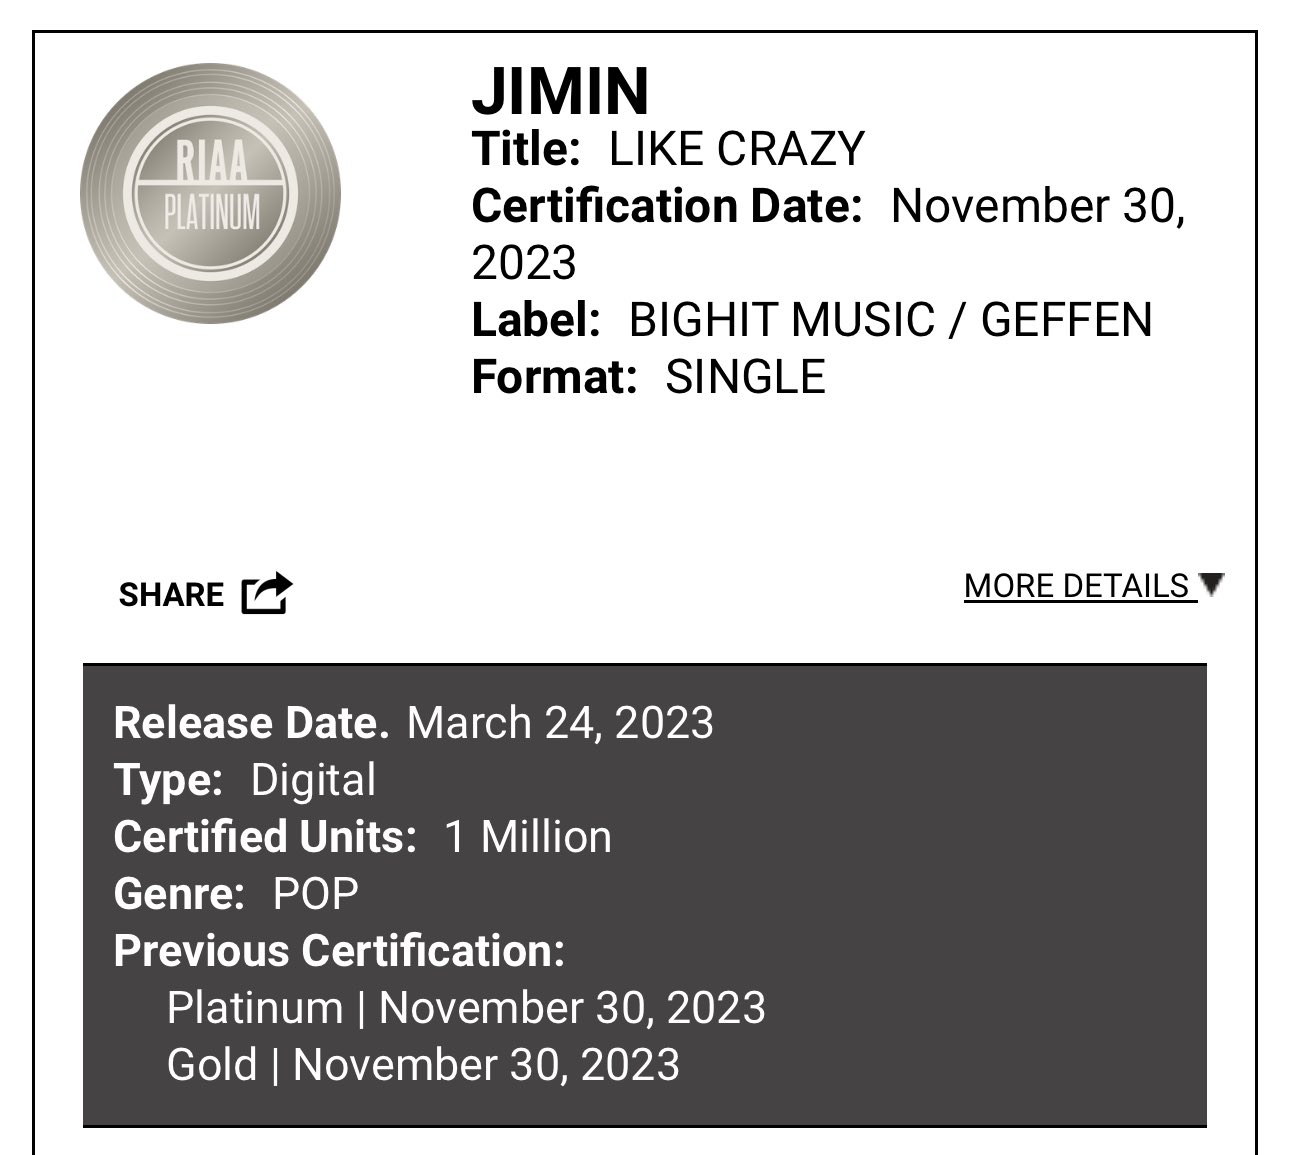Screen dimensions: 1290x1155
Task: Toggle the triangle beside MORE DETAILS
Action: (1211, 584)
